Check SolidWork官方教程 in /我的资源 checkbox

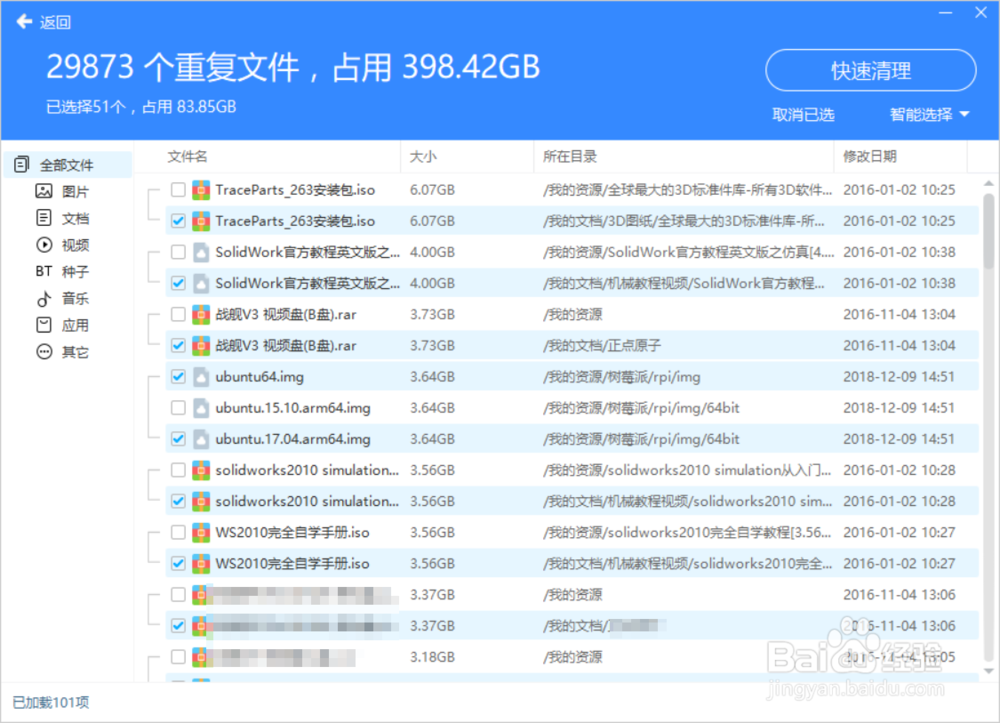[x=178, y=252]
